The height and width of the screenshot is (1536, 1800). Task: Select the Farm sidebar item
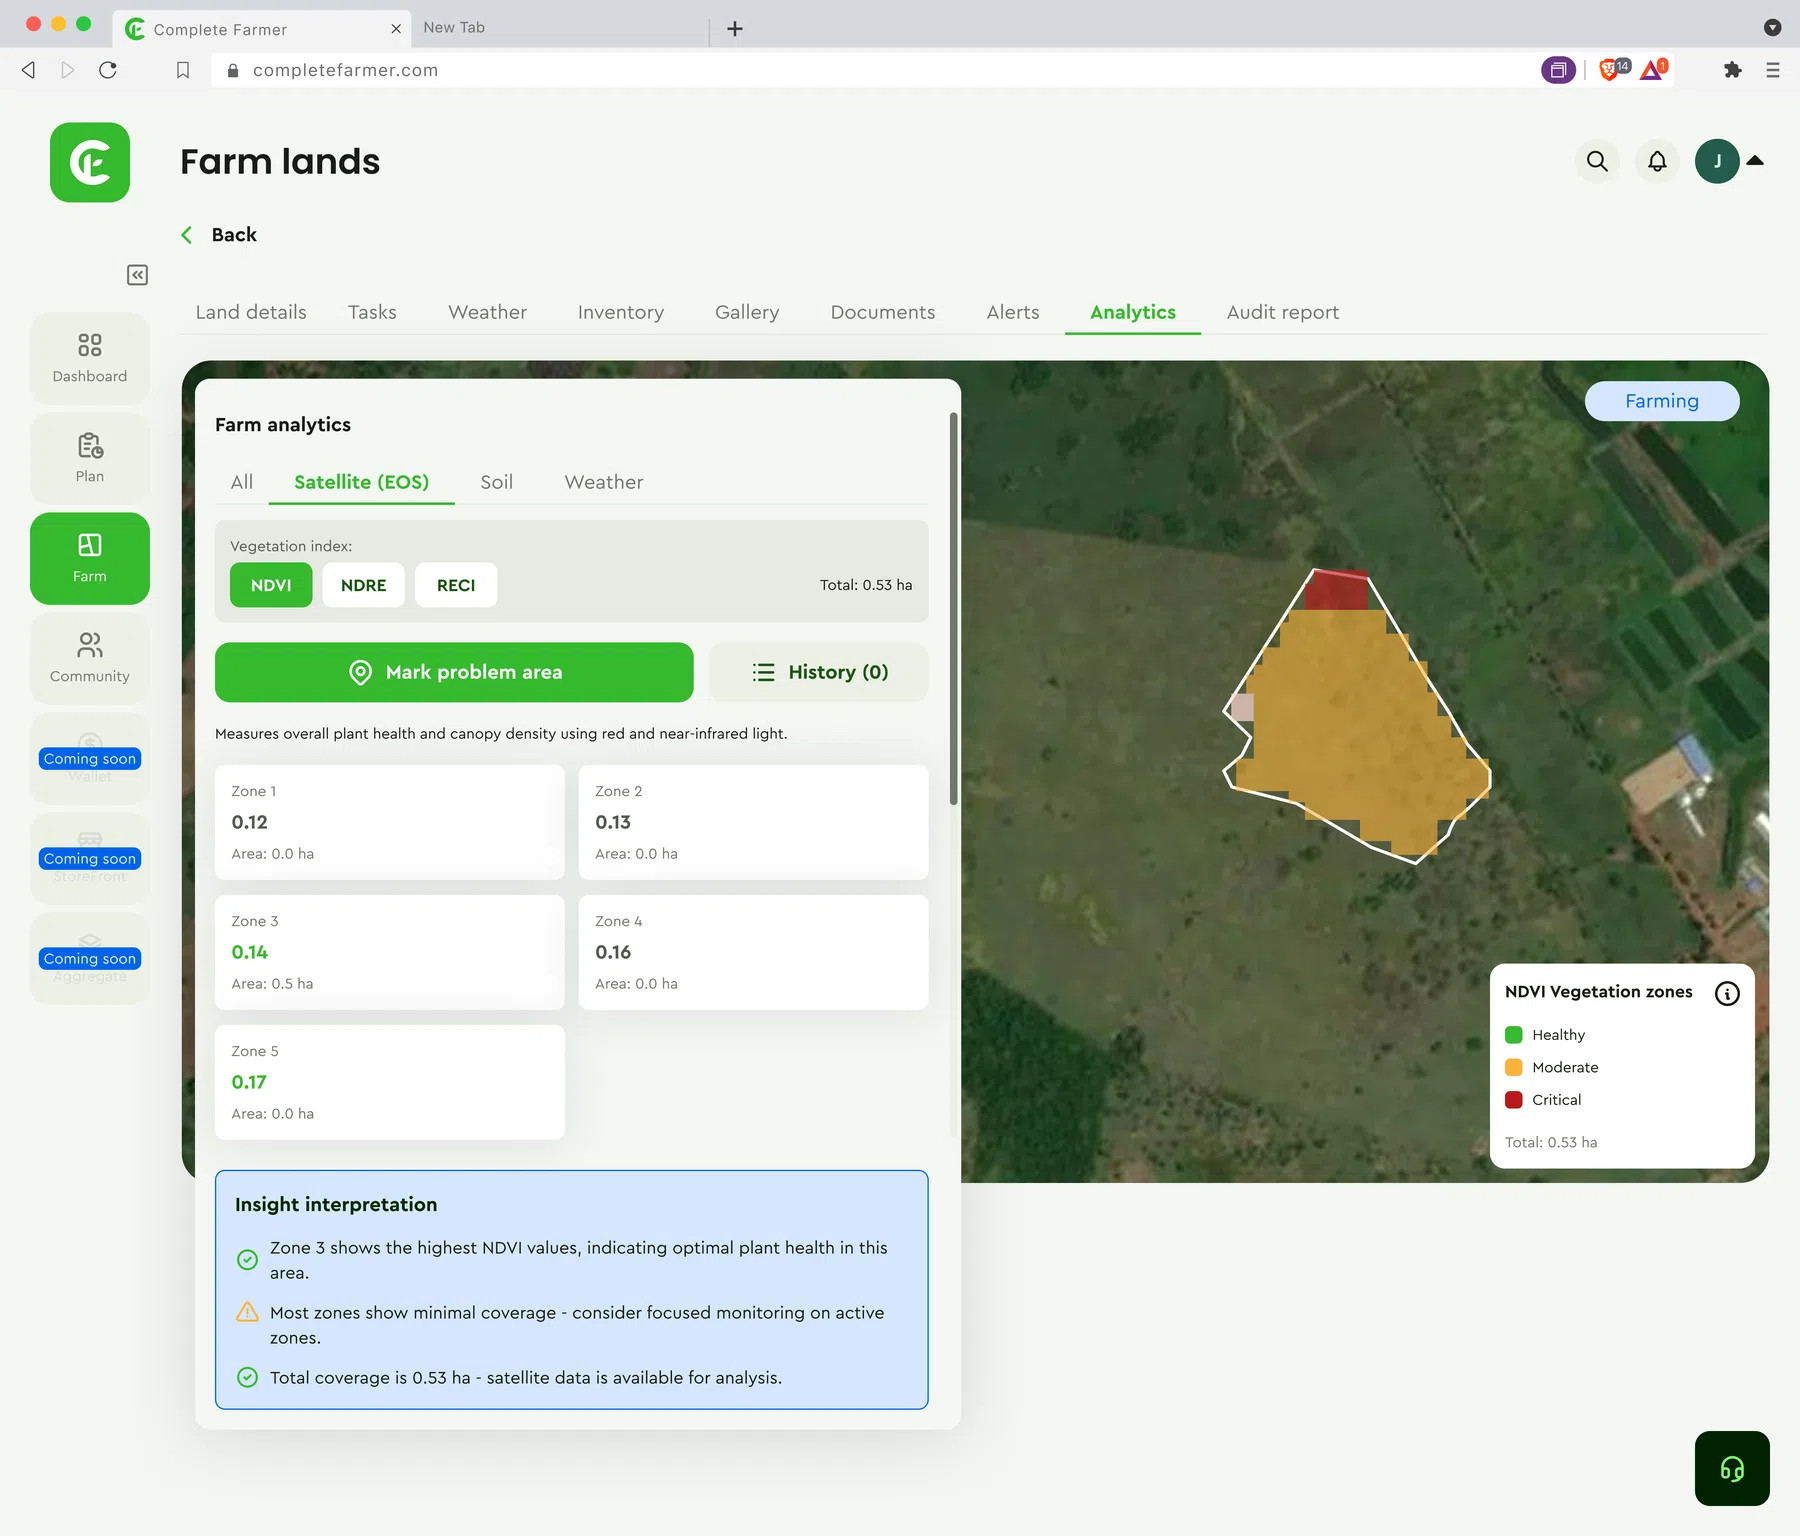click(x=90, y=559)
